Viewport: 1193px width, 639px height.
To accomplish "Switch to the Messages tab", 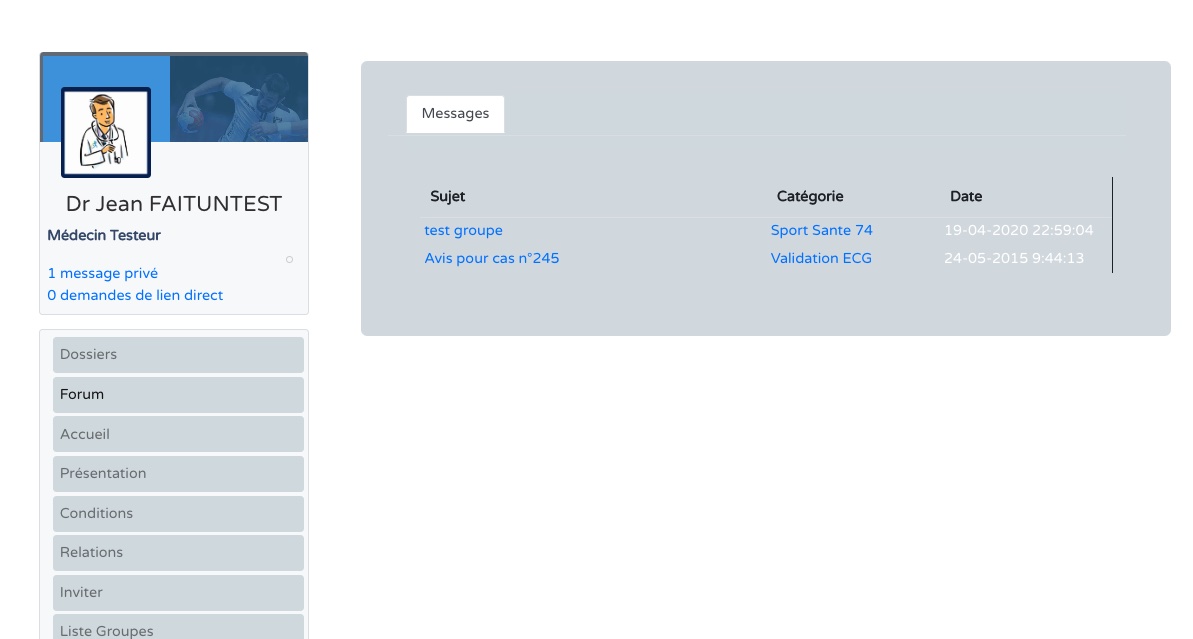I will [x=455, y=114].
